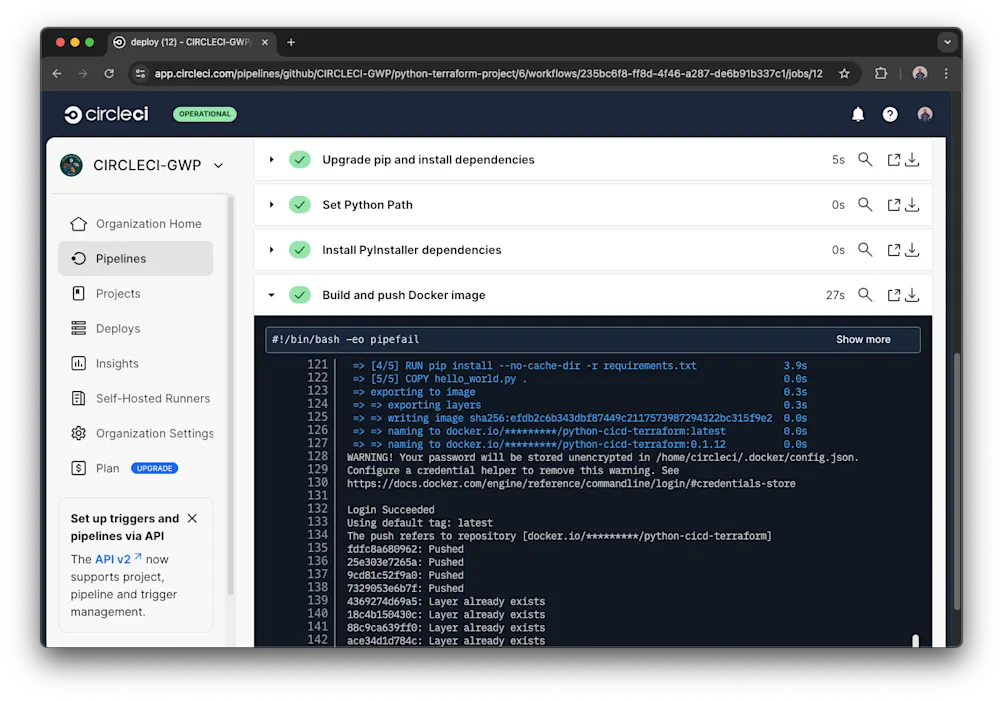The image size is (1003, 701).
Task: Open your user avatar profile menu
Action: 924,114
